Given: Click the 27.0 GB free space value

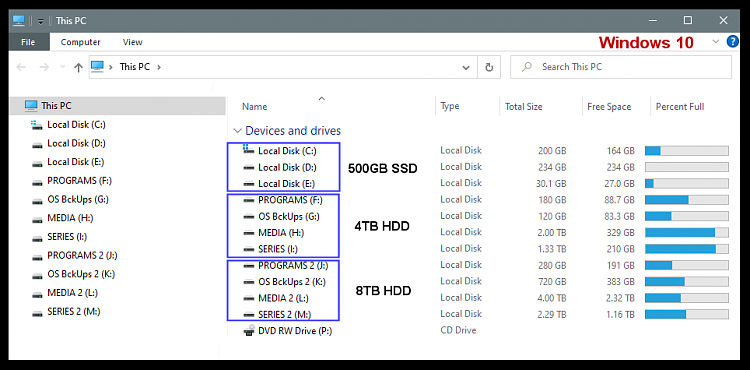Looking at the screenshot, I should [x=619, y=184].
